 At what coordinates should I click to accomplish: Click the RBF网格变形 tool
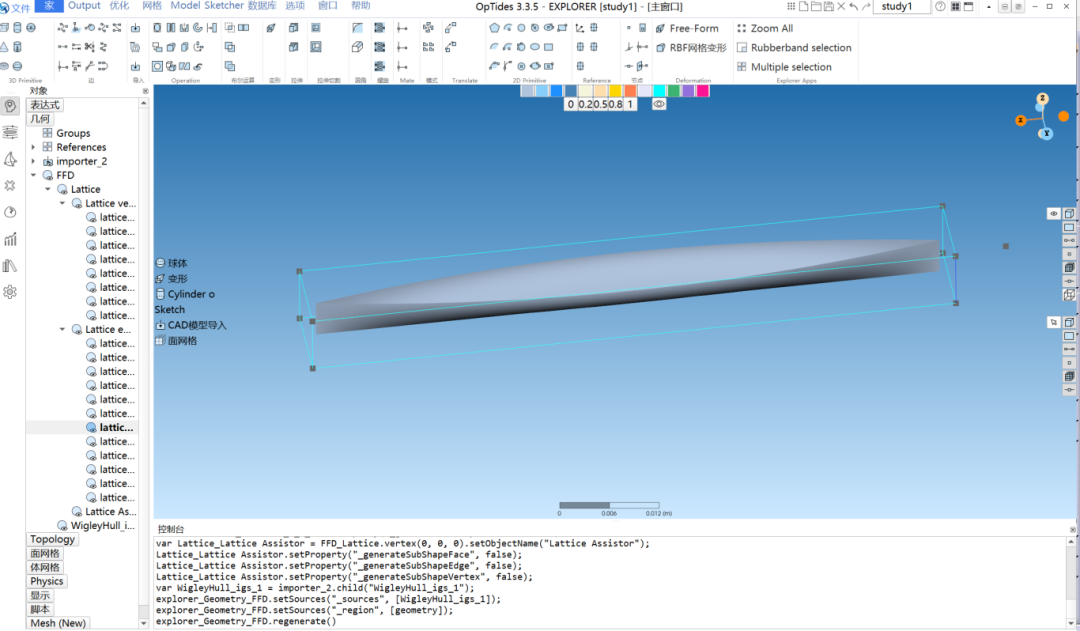point(691,48)
